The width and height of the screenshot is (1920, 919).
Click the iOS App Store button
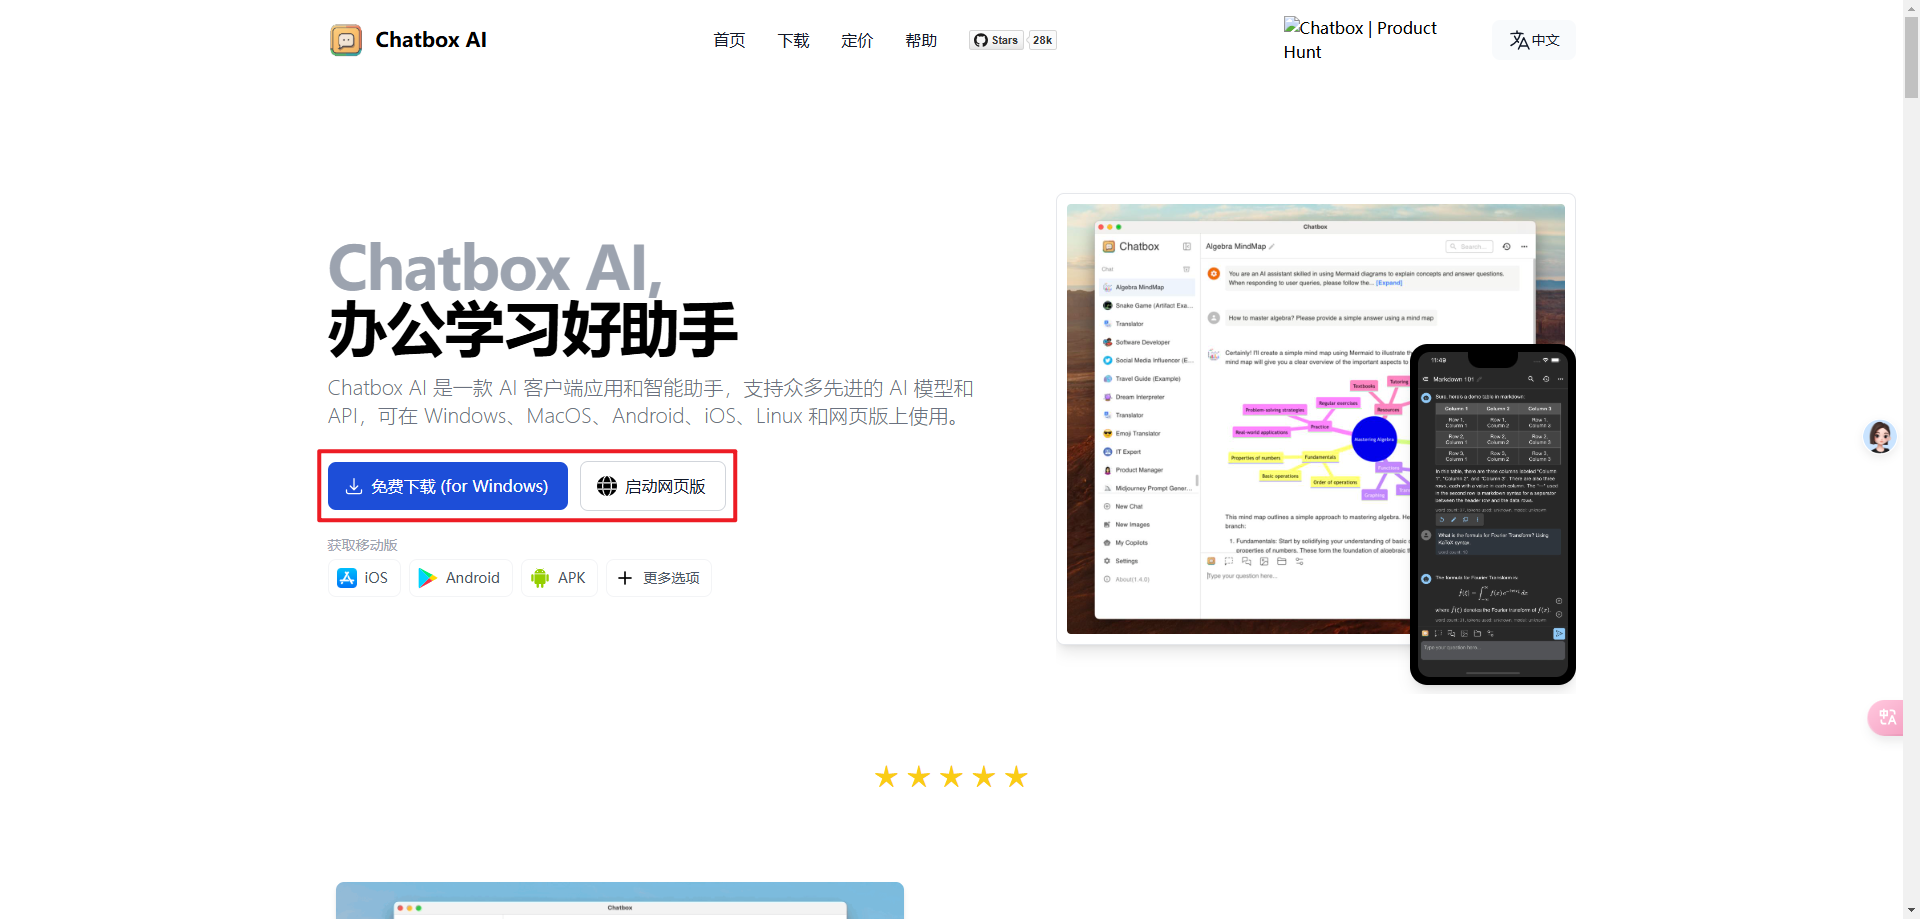(364, 578)
